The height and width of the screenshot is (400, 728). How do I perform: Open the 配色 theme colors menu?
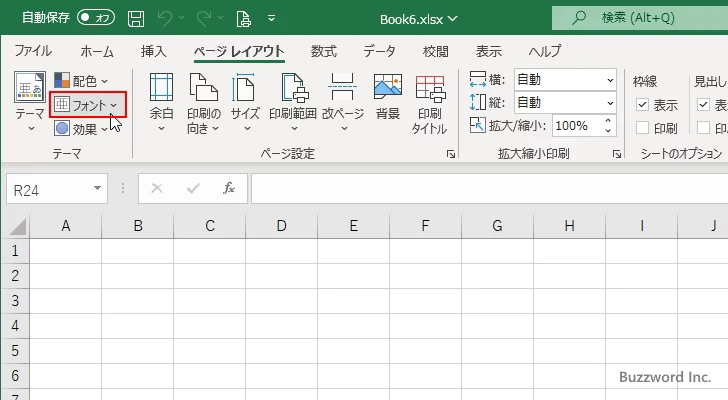81,81
